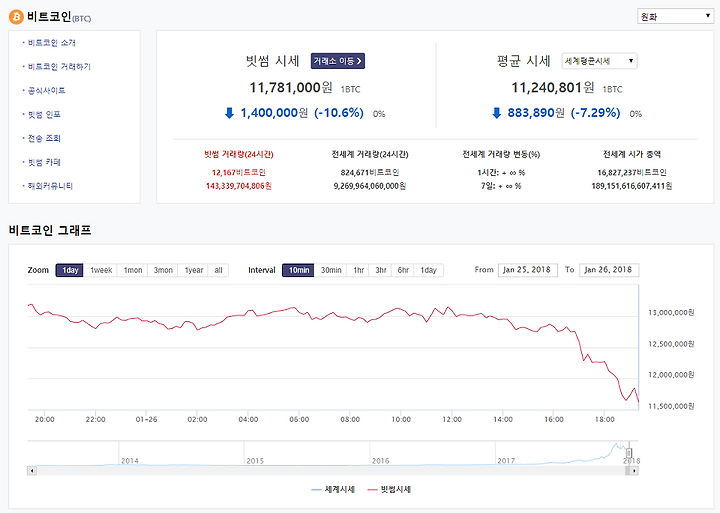This screenshot has width=720, height=513.
Task: Click the blue down arrow beside 1,400,000원
Action: click(229, 113)
